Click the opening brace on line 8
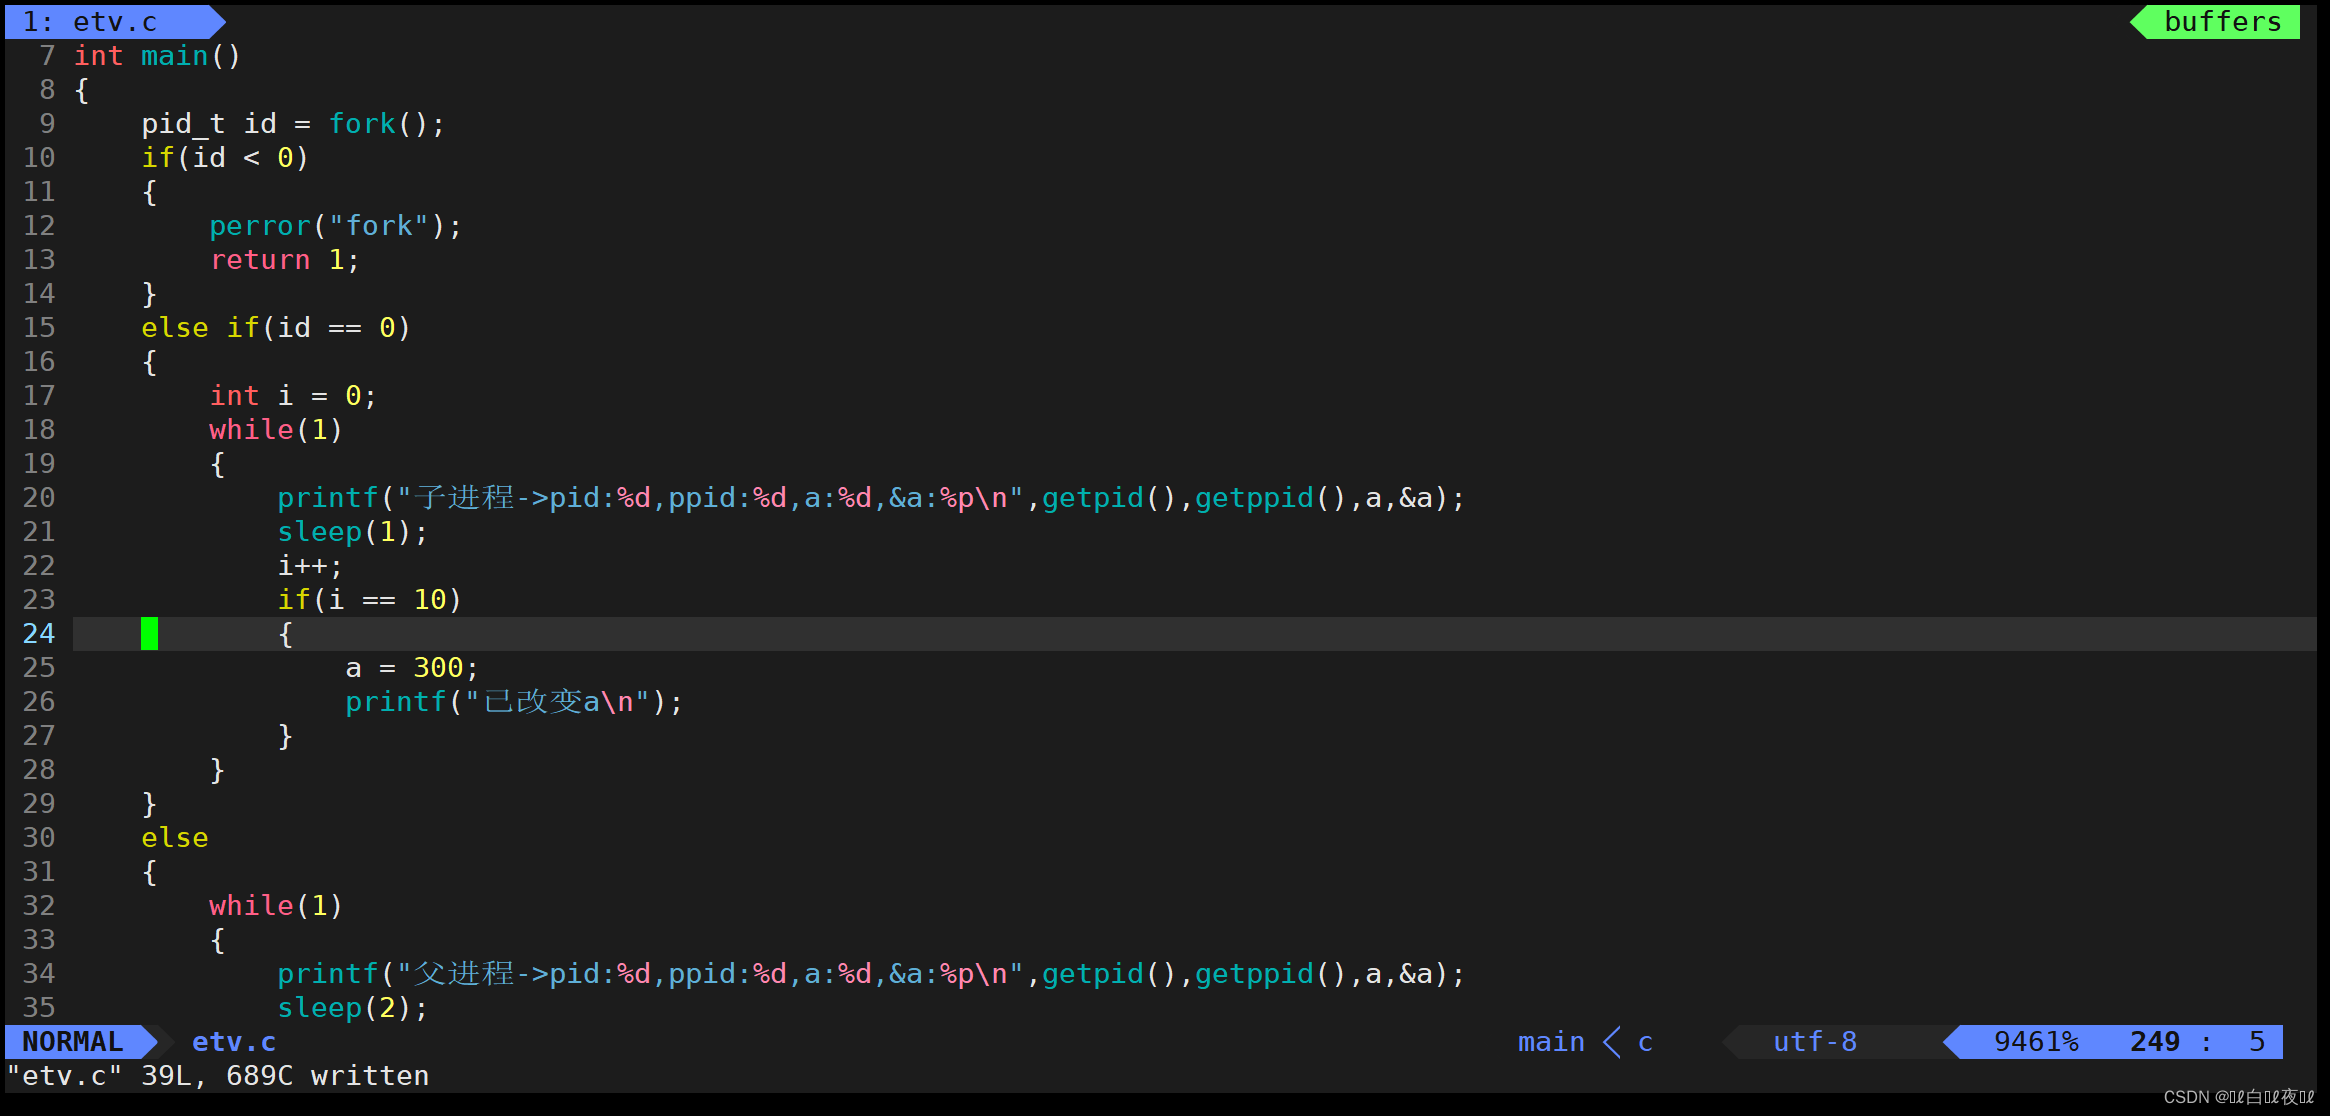The width and height of the screenshot is (2330, 1116). [x=82, y=90]
